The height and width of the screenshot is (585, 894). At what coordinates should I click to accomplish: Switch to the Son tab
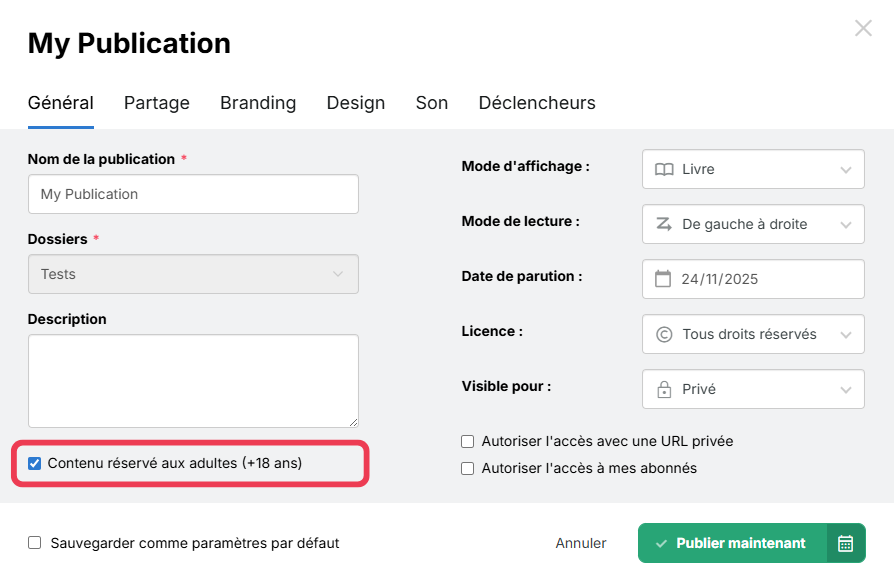click(x=432, y=103)
